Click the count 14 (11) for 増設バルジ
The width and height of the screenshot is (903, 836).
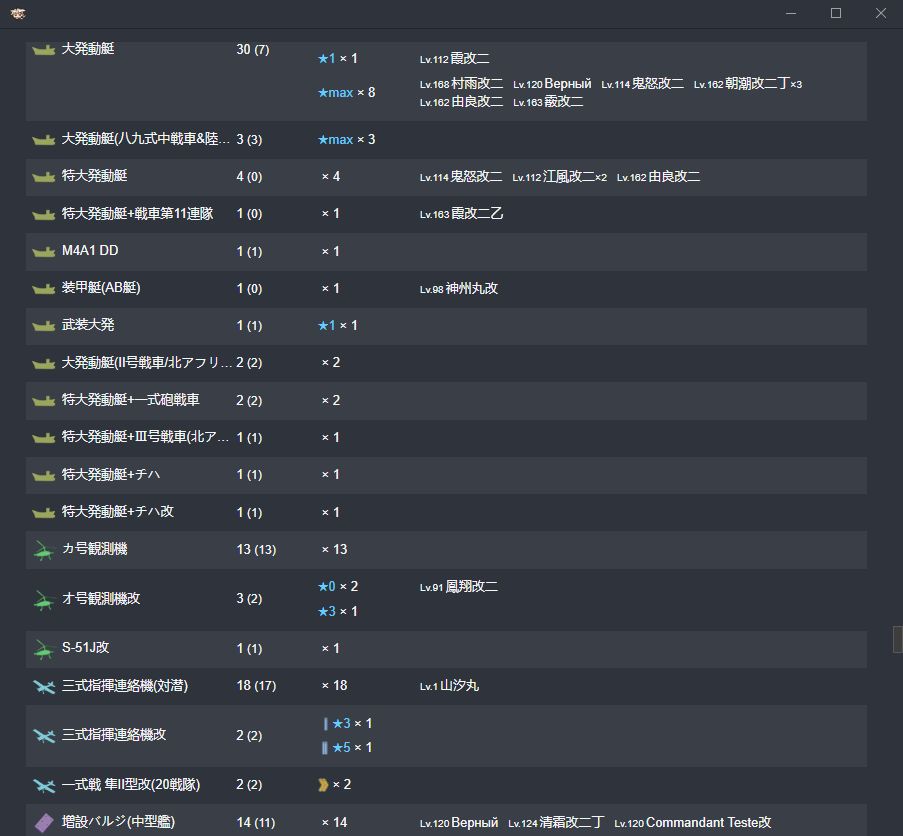coord(255,823)
